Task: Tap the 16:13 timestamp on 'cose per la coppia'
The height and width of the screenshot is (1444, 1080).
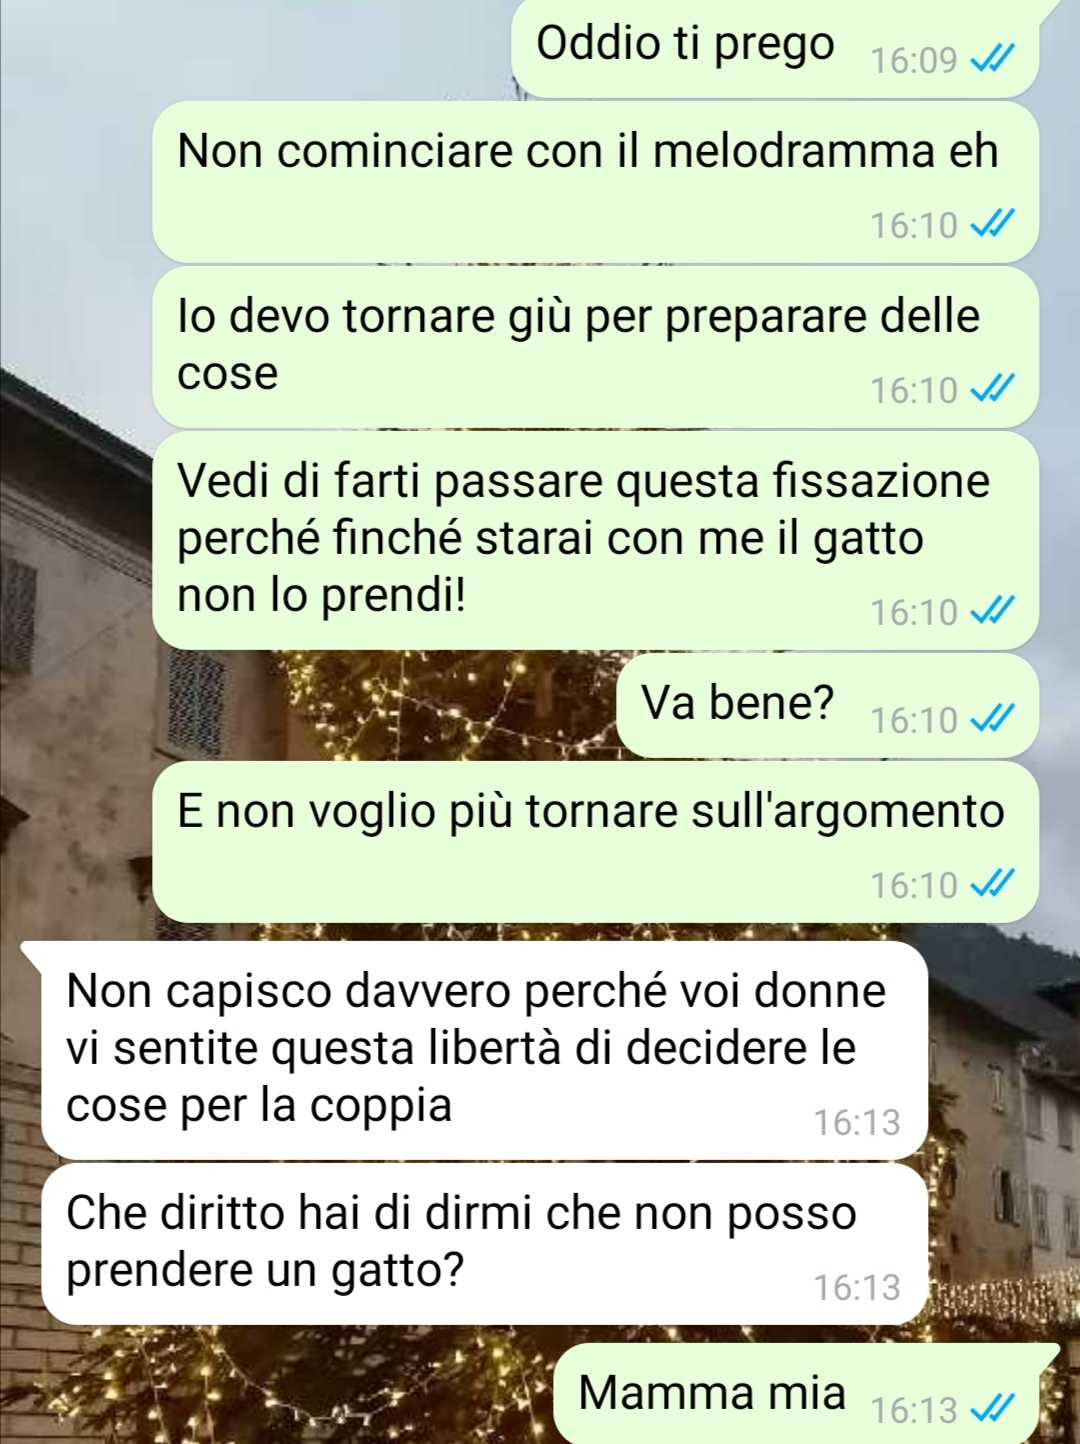Action: point(857,1122)
